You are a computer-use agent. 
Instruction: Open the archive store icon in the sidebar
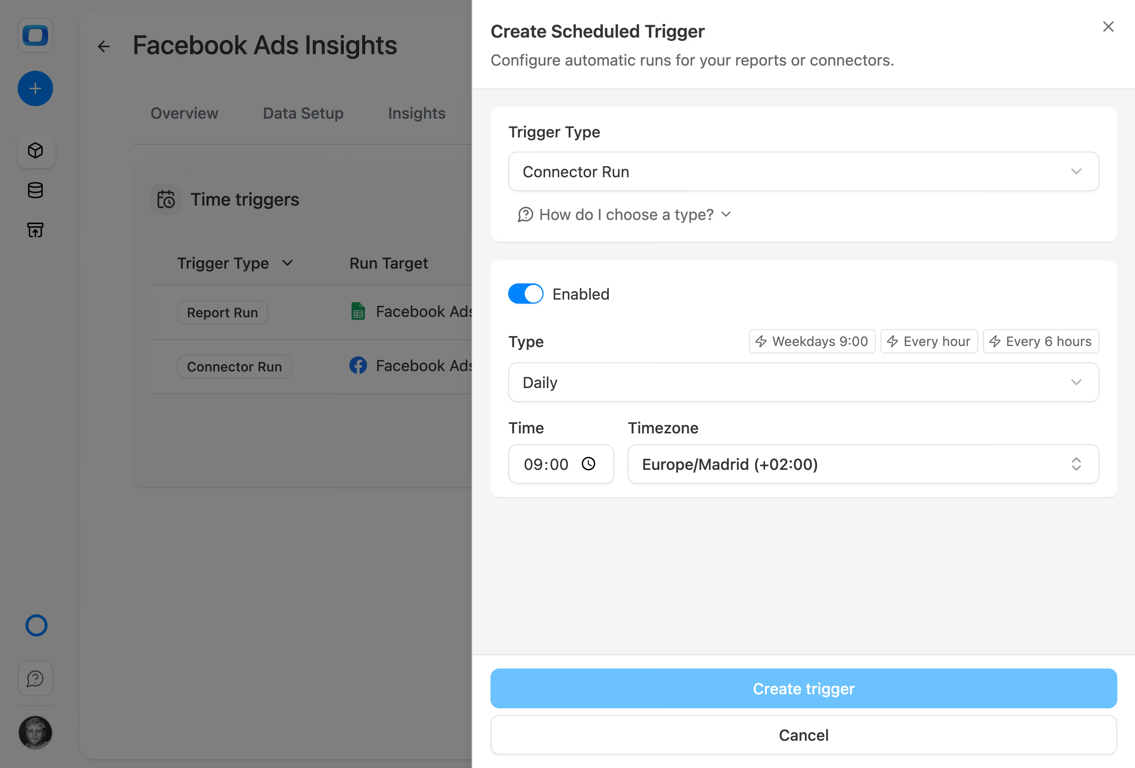tap(35, 230)
